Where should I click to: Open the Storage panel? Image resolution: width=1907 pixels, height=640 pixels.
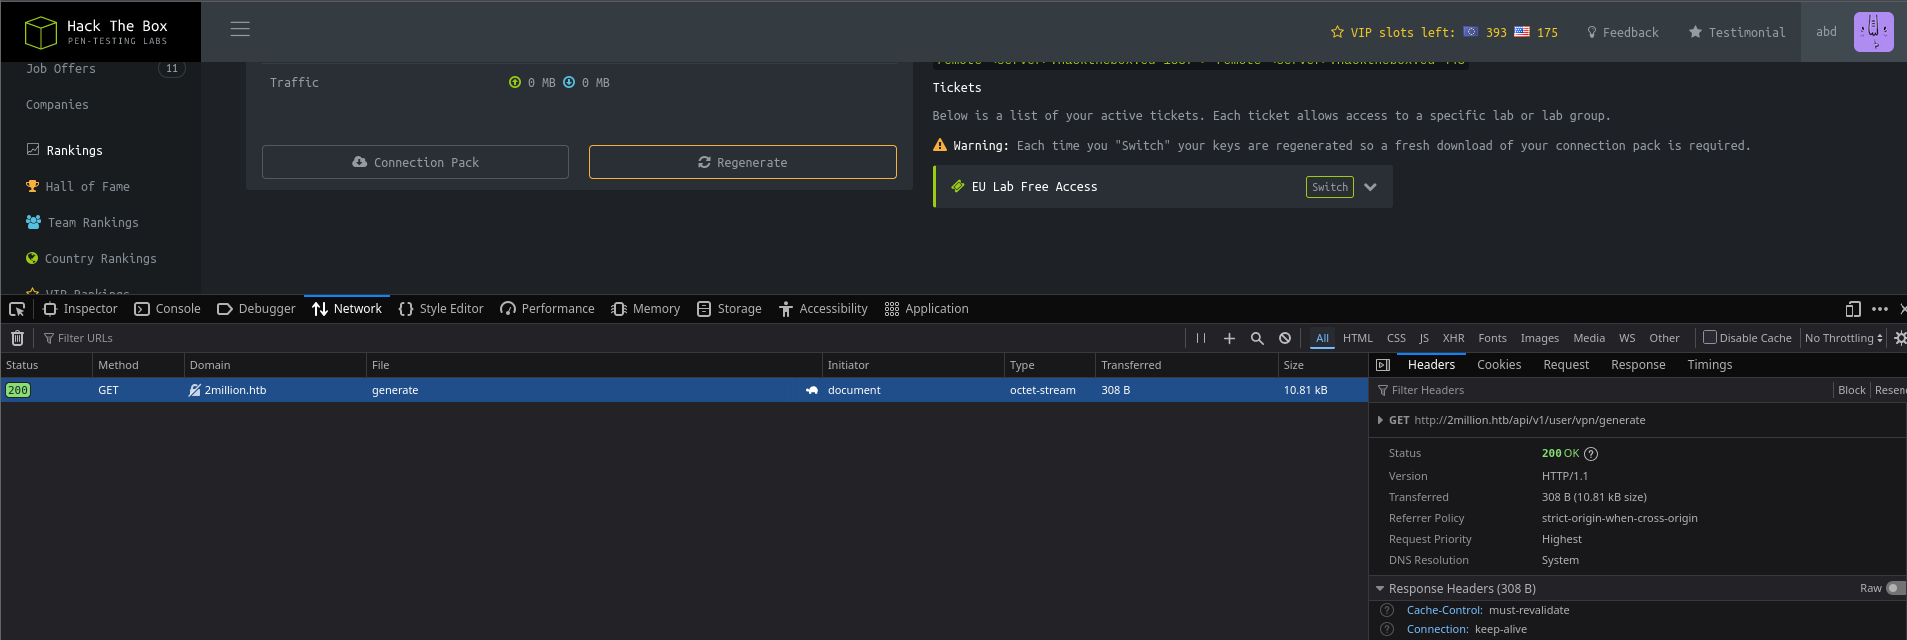coord(729,309)
